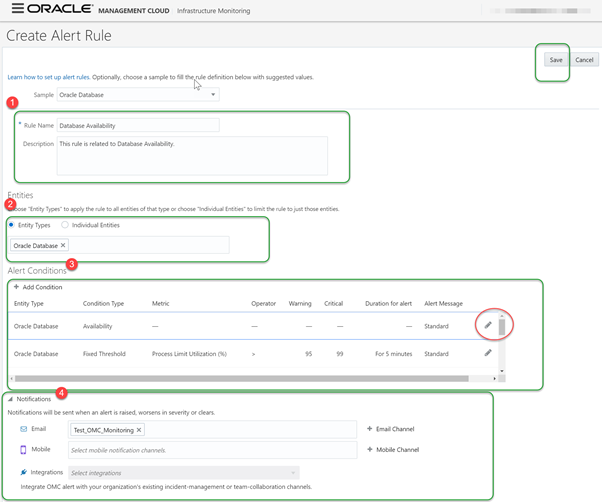
Task: Click the Oracle logo
Action: point(60,8)
